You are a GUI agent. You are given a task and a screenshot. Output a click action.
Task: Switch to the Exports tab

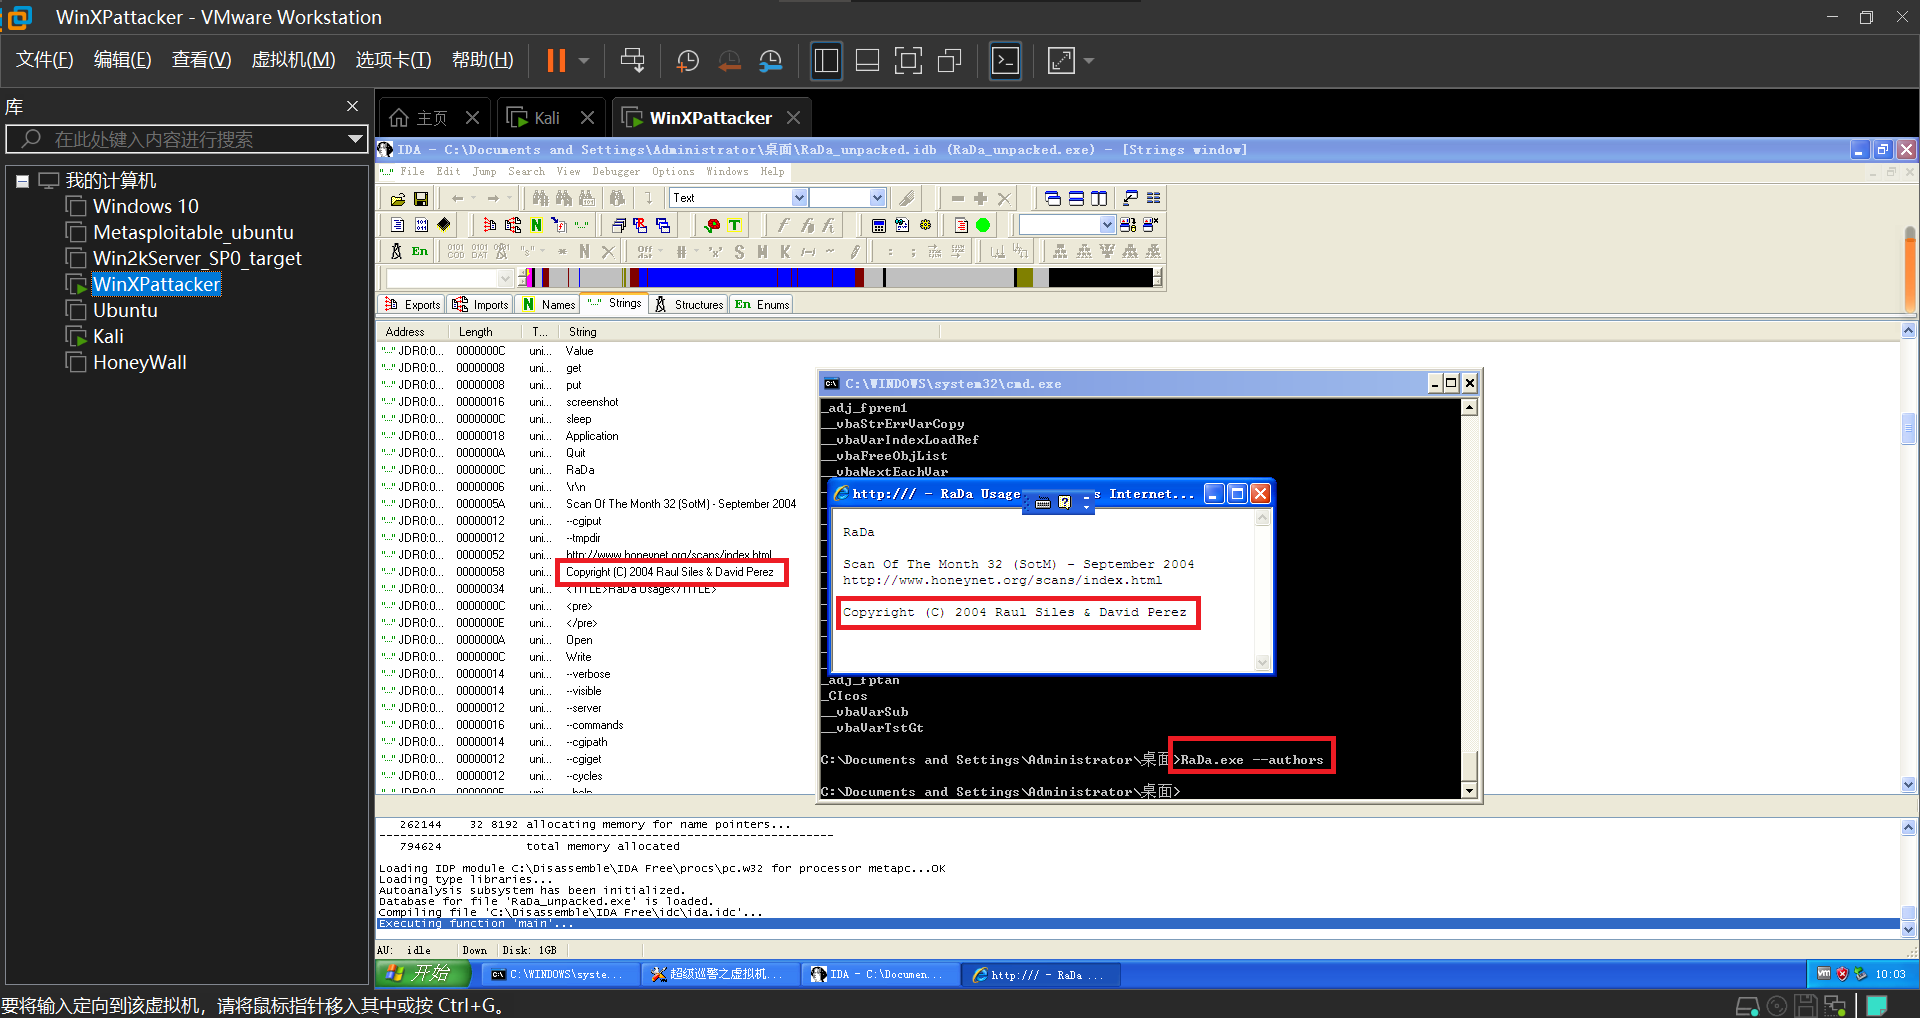[x=412, y=304]
